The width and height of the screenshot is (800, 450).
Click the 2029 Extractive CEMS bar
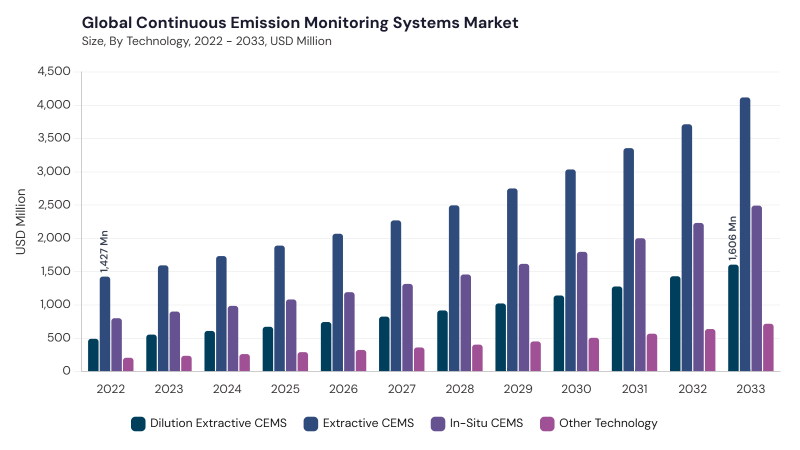click(x=512, y=280)
